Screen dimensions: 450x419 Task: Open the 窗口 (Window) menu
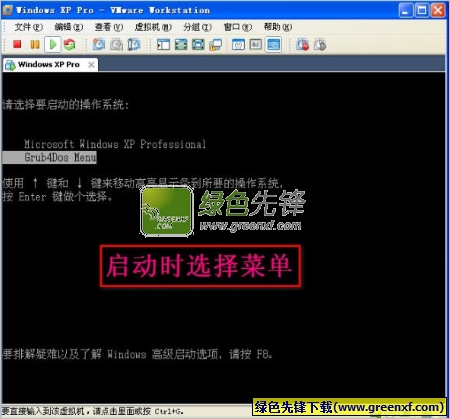tap(238, 27)
